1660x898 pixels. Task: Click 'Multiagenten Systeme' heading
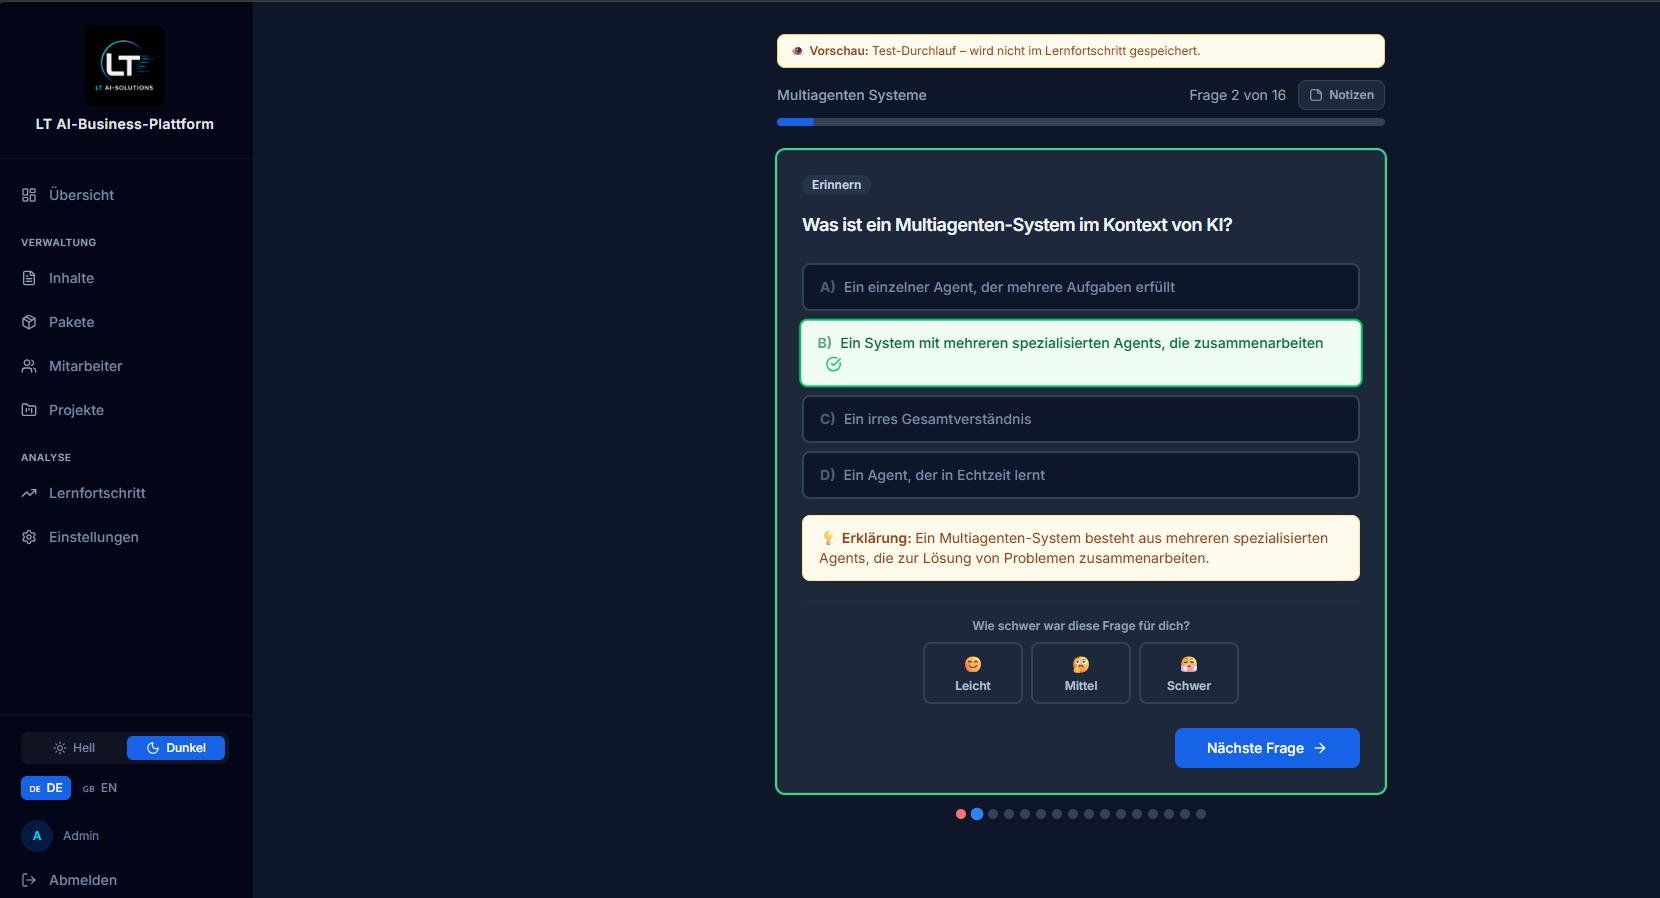click(x=852, y=95)
